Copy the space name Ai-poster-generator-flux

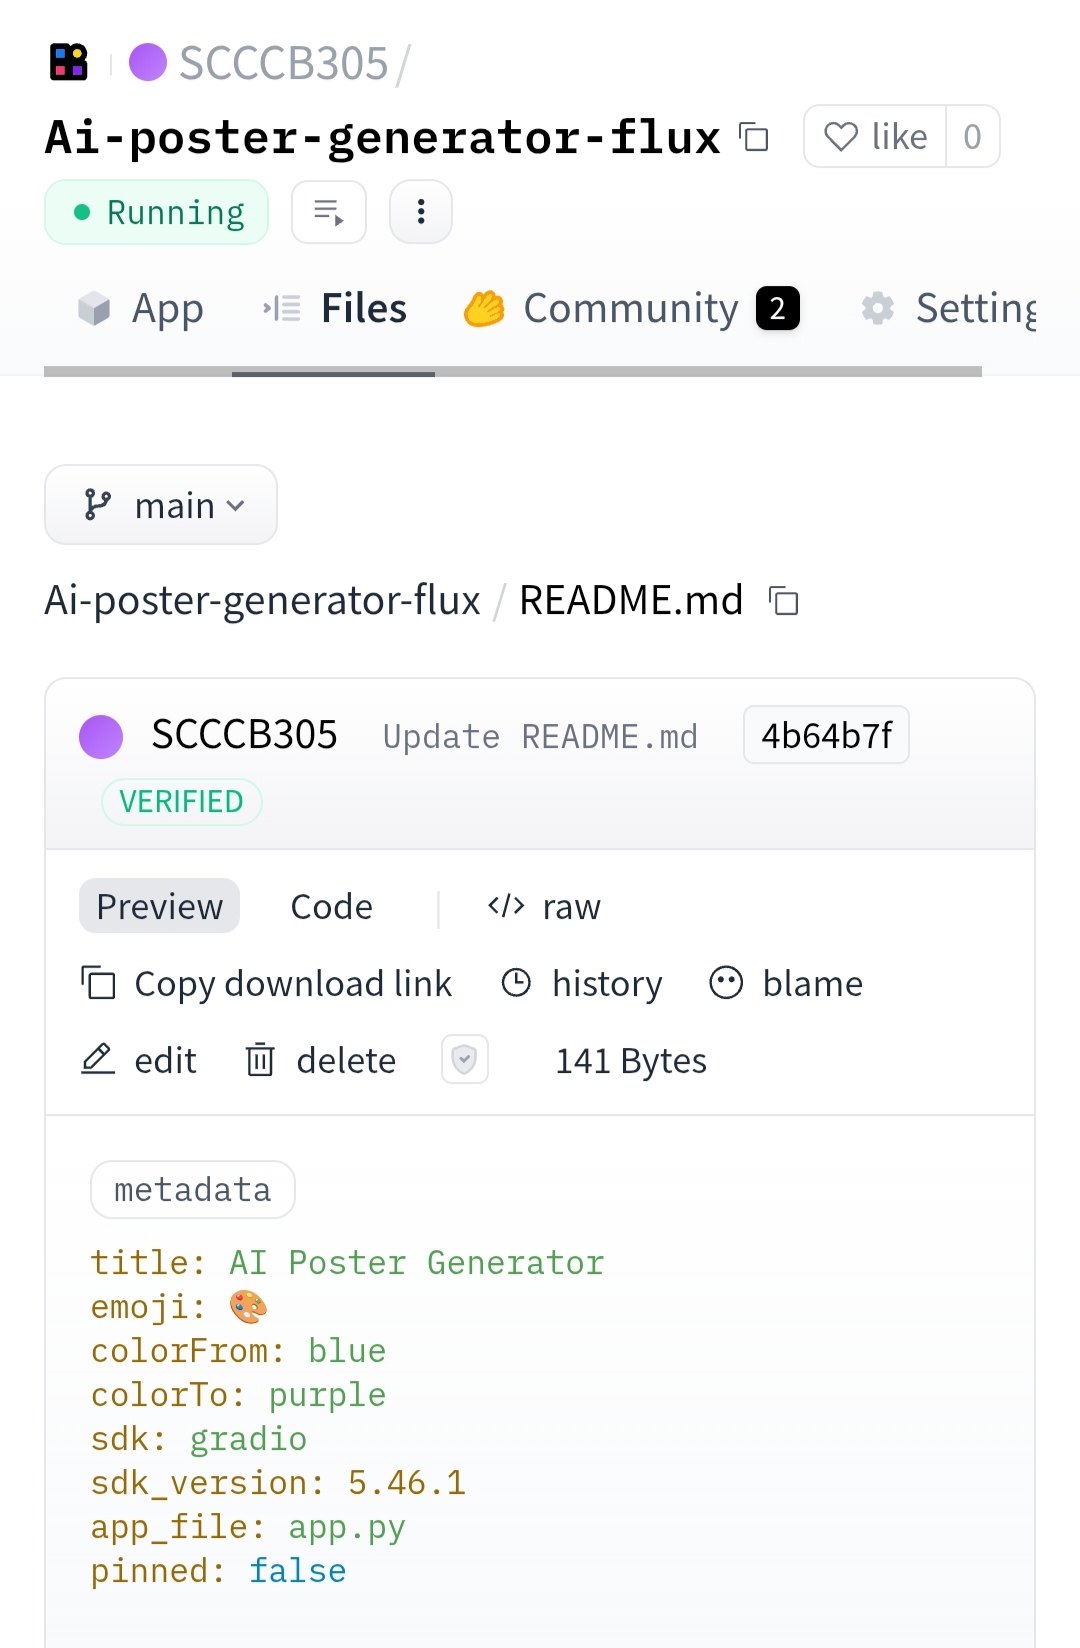754,137
